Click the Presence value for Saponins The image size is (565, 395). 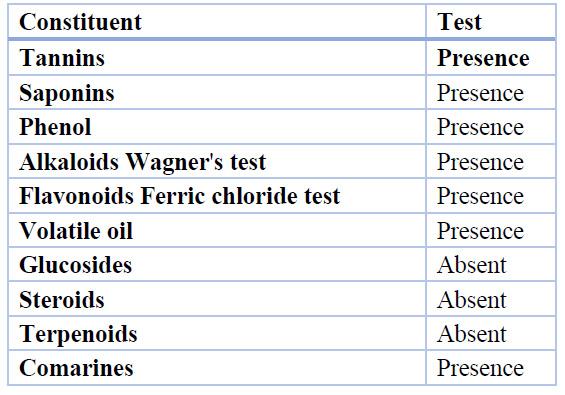[480, 93]
